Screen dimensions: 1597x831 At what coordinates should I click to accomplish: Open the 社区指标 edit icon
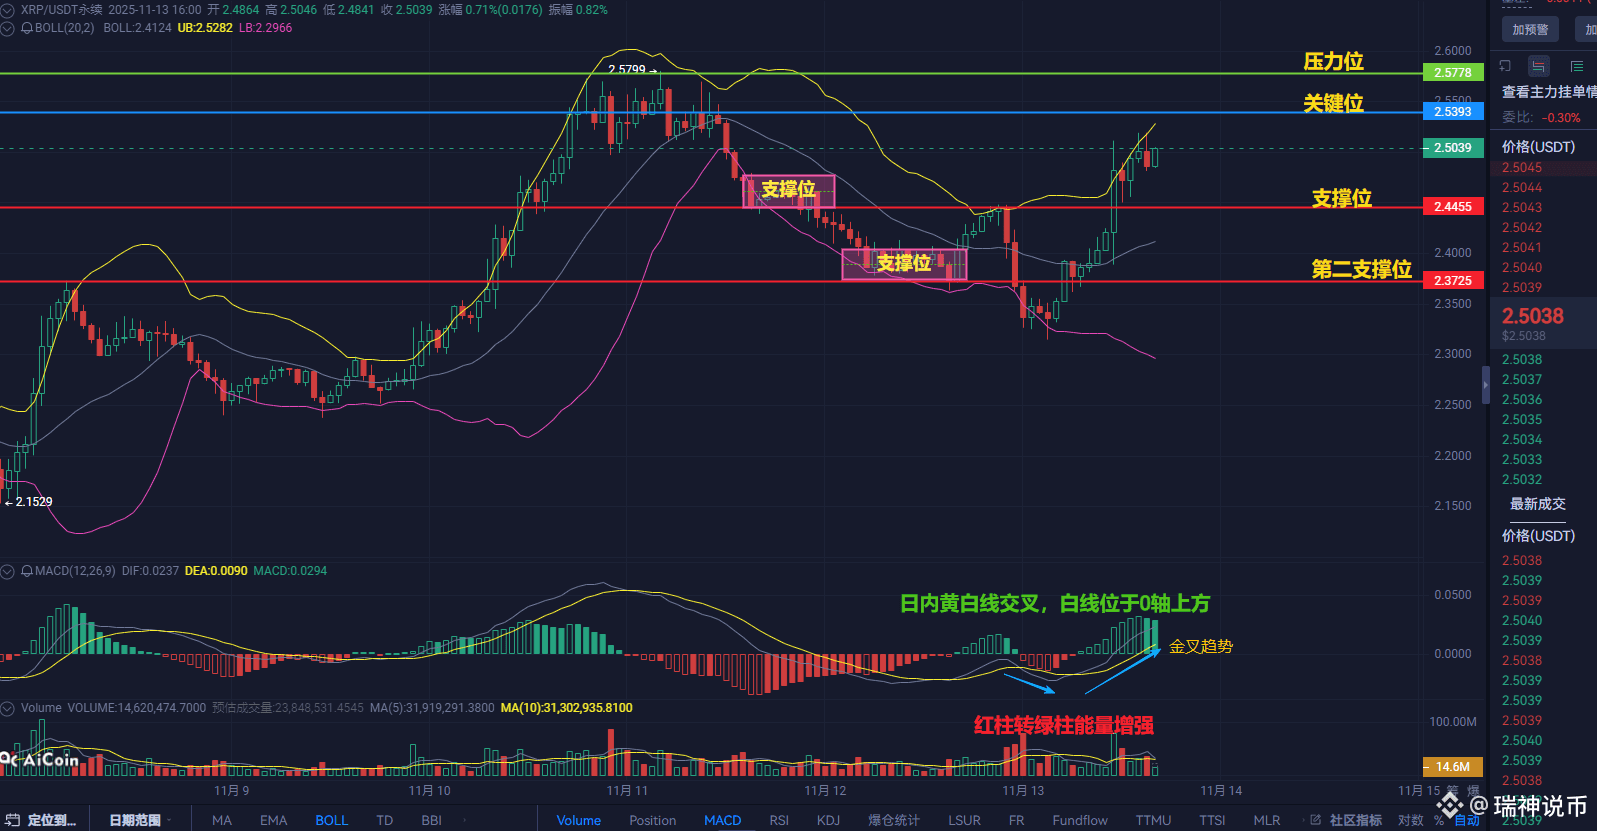pos(1316,820)
